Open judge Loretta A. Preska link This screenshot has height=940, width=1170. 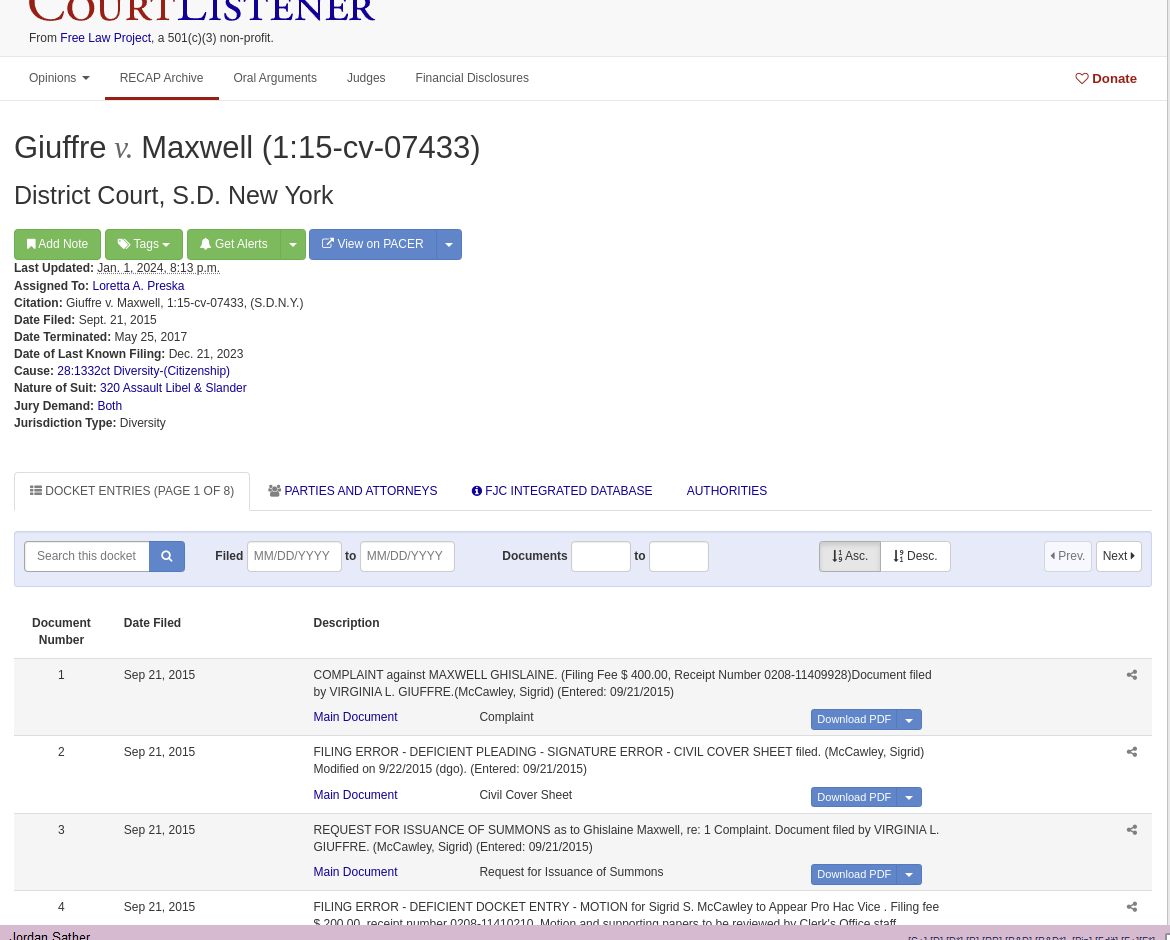138,286
